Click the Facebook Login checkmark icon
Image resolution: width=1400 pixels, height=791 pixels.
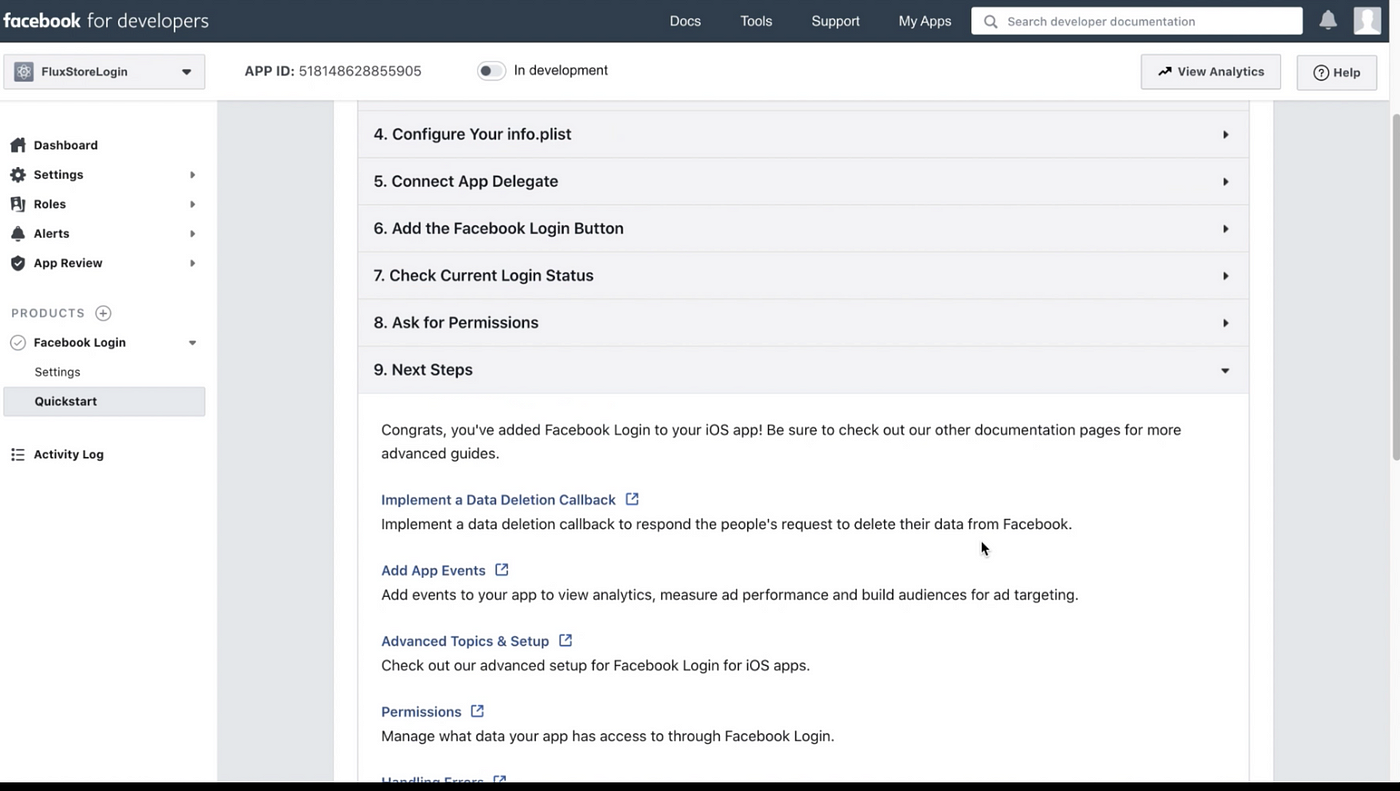click(18, 342)
